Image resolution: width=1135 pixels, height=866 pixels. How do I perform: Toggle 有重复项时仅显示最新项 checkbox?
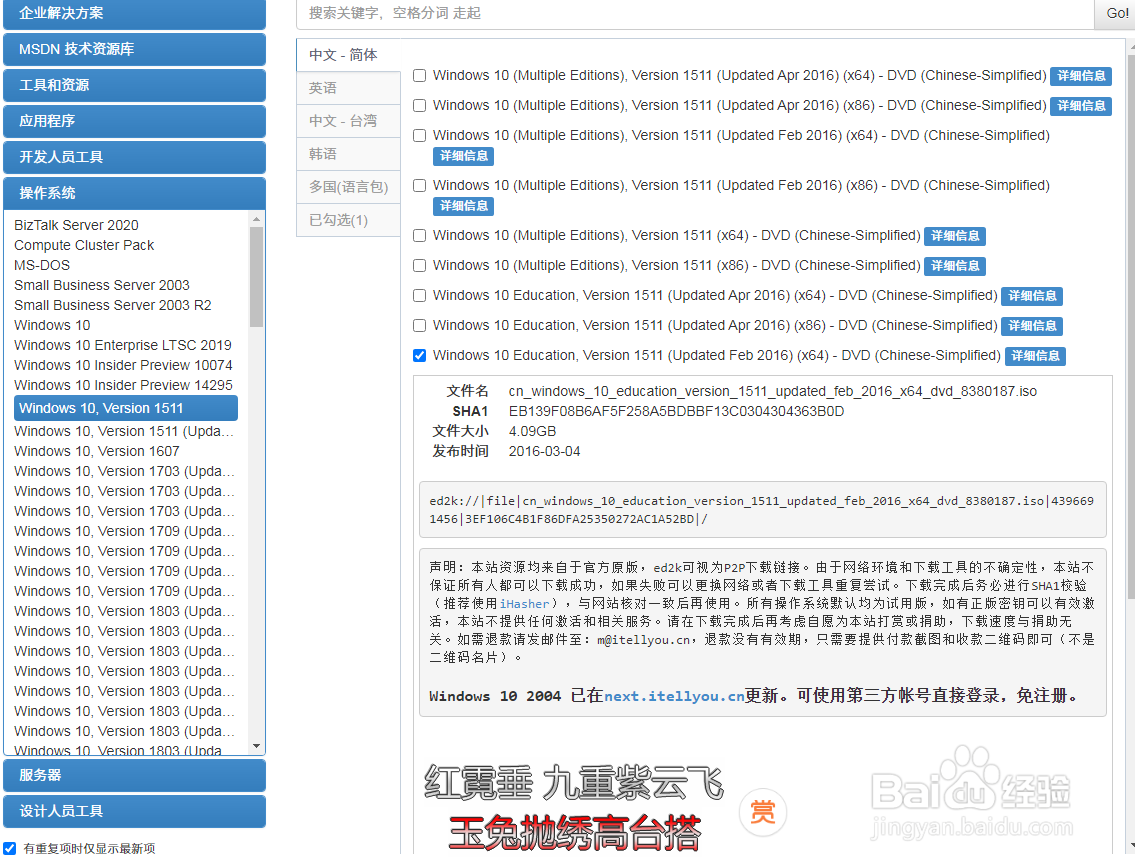[9, 849]
